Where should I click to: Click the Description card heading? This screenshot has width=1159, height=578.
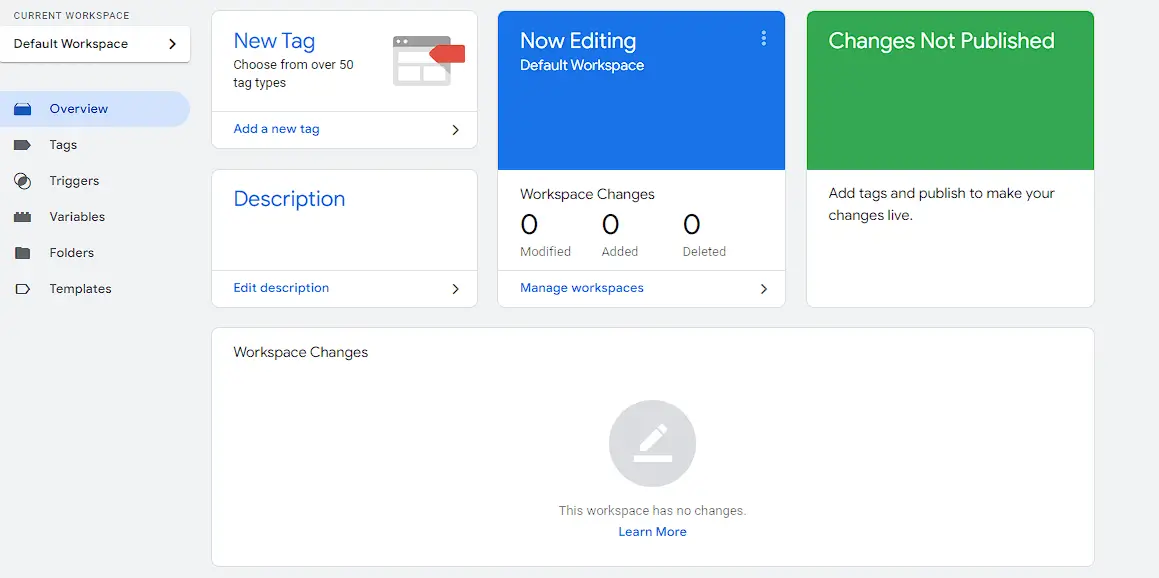click(289, 200)
